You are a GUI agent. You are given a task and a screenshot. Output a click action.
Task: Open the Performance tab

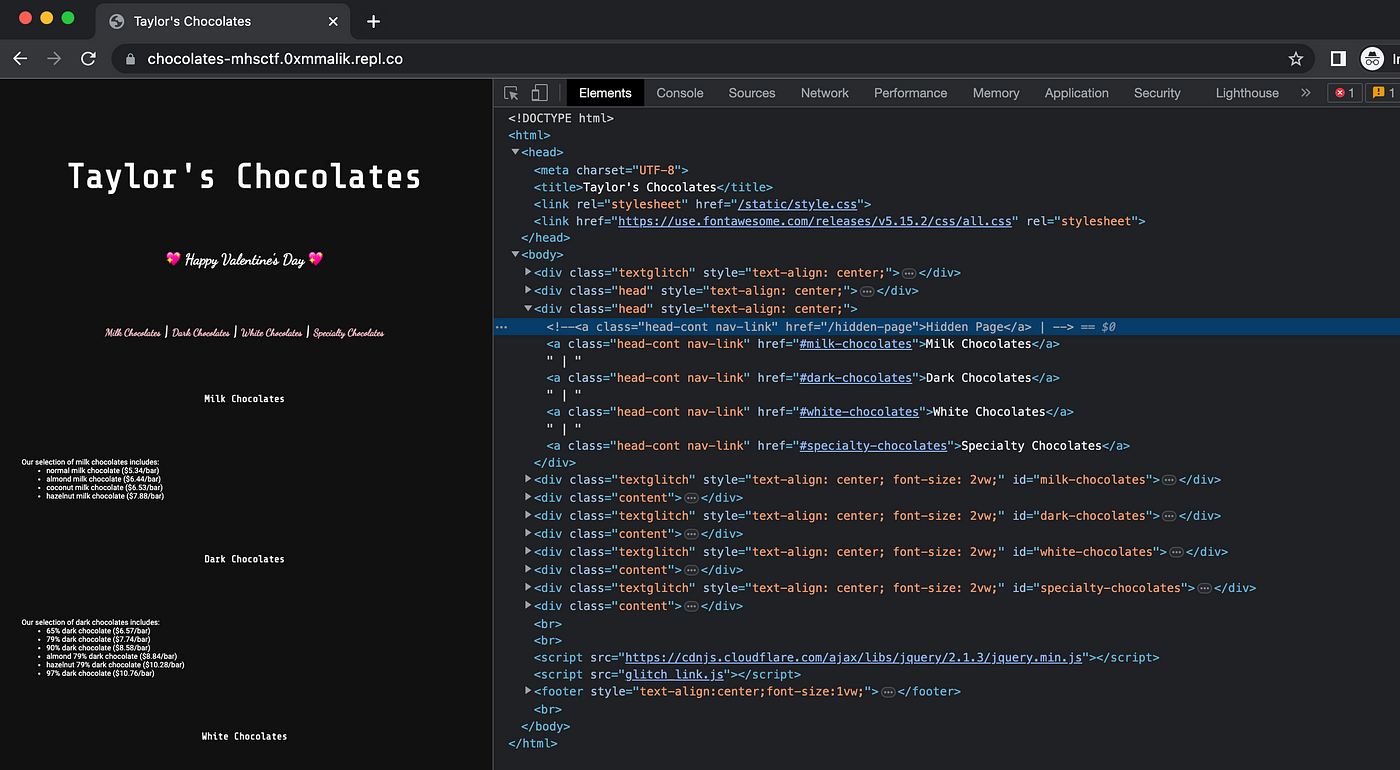point(910,93)
